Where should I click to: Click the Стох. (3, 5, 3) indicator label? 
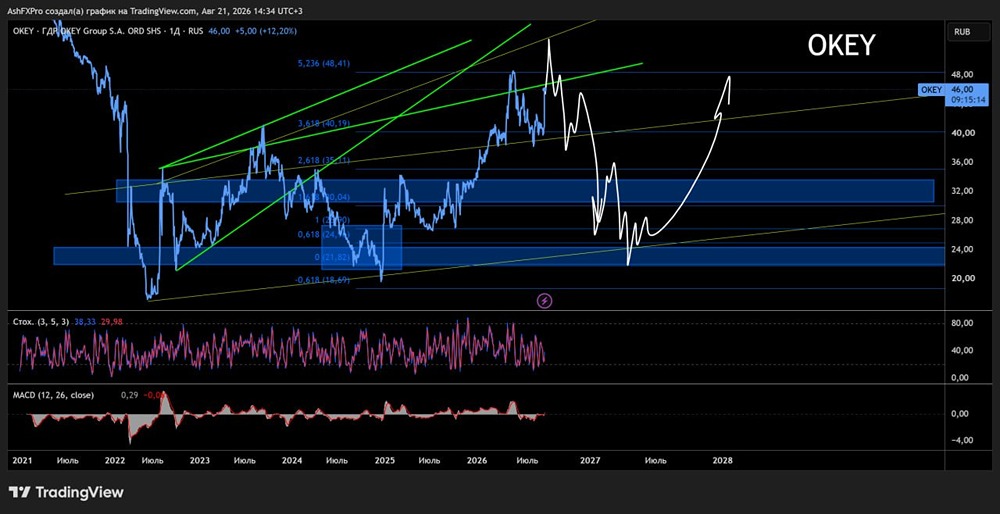[x=43, y=322]
